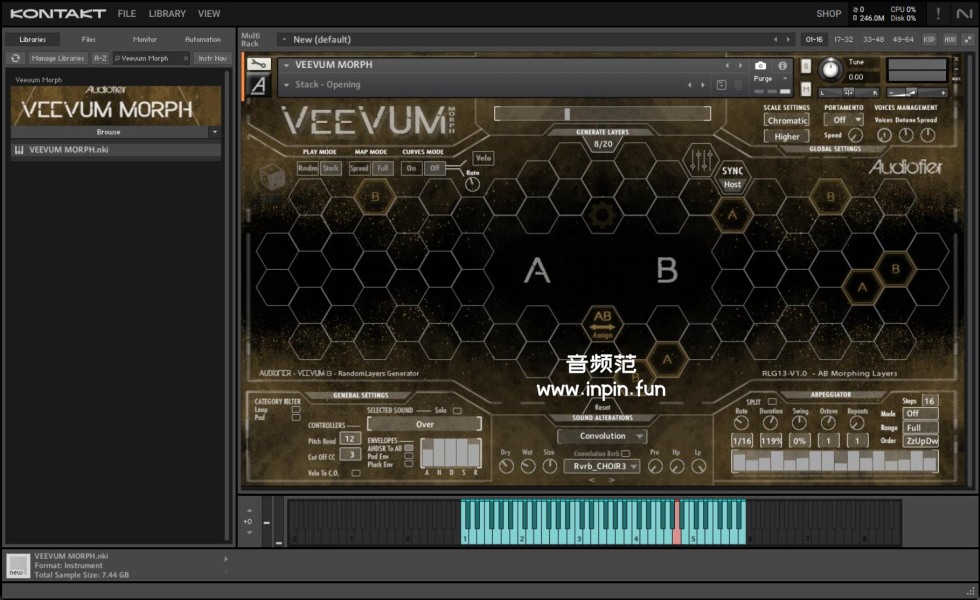The width and height of the screenshot is (980, 600).
Task: Open the FILE menu
Action: [127, 14]
